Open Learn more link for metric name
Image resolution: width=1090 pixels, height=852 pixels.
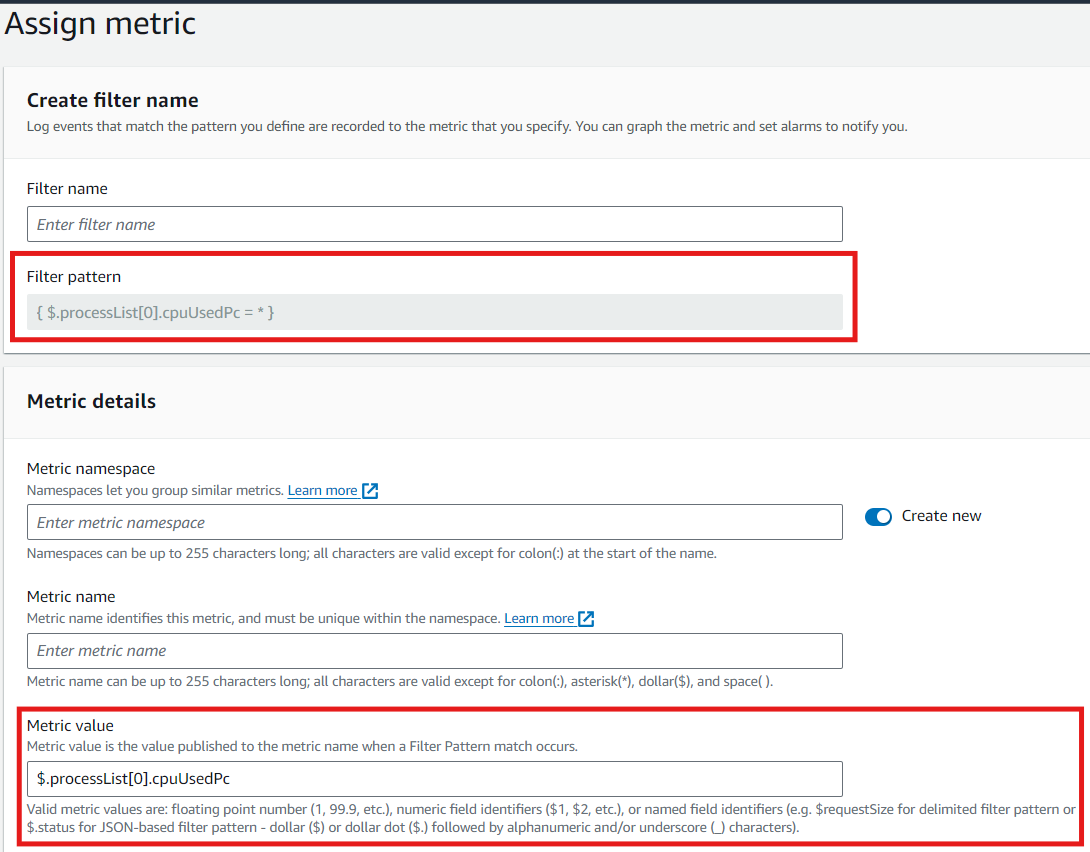point(539,618)
